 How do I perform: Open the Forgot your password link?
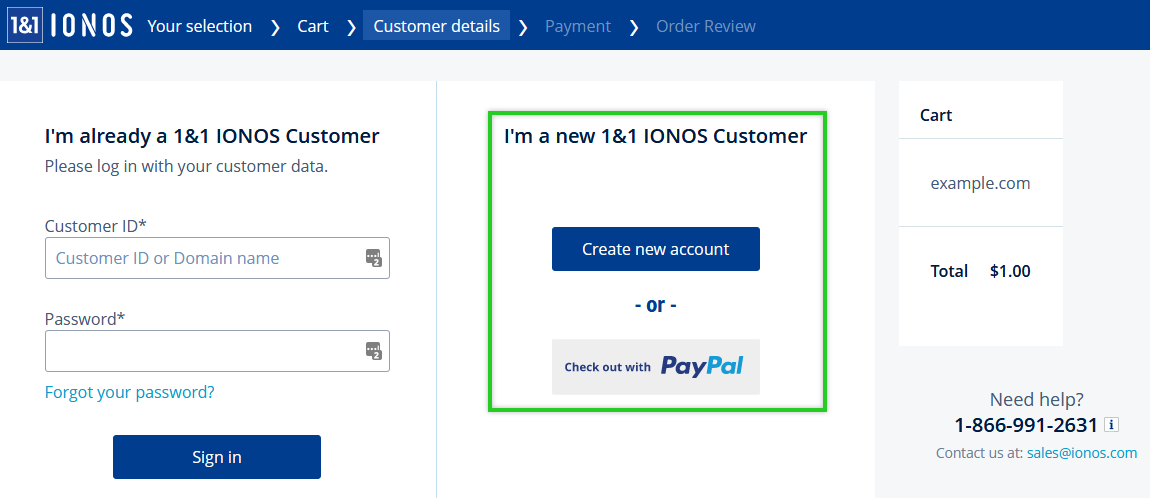130,392
